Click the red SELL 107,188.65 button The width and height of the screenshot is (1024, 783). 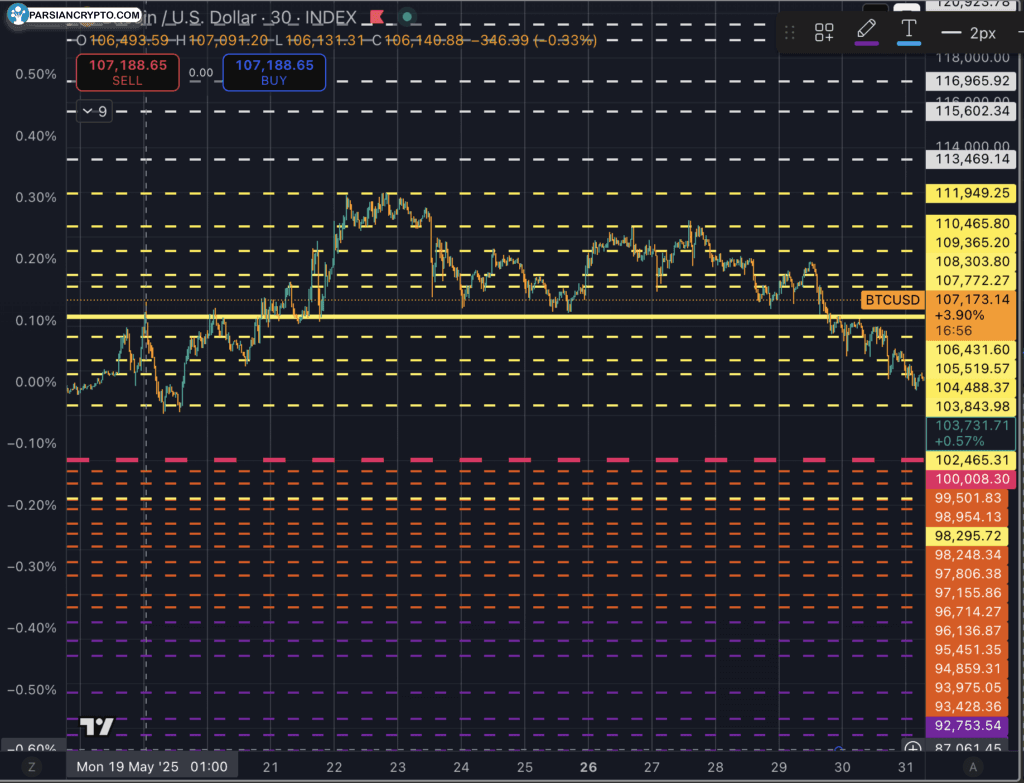coord(127,72)
